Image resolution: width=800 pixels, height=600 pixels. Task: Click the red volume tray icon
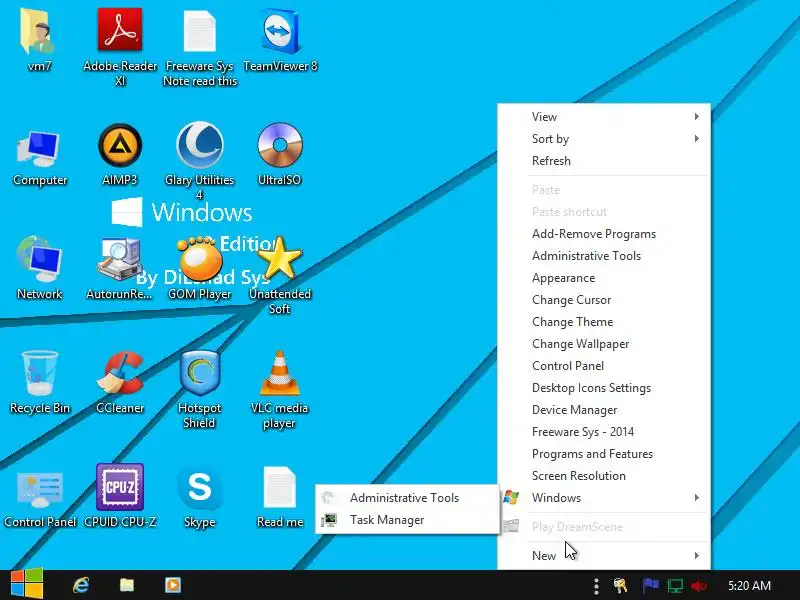[x=699, y=586]
